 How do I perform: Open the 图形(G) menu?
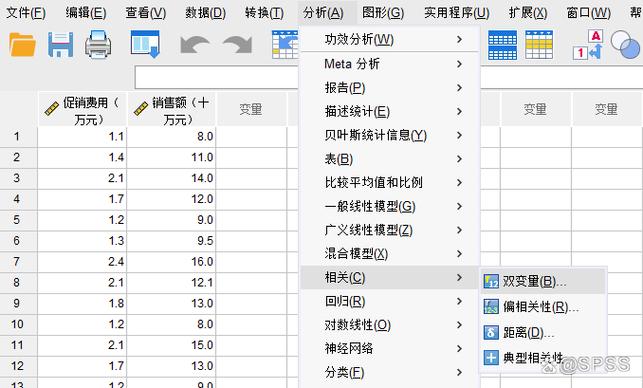tap(383, 13)
